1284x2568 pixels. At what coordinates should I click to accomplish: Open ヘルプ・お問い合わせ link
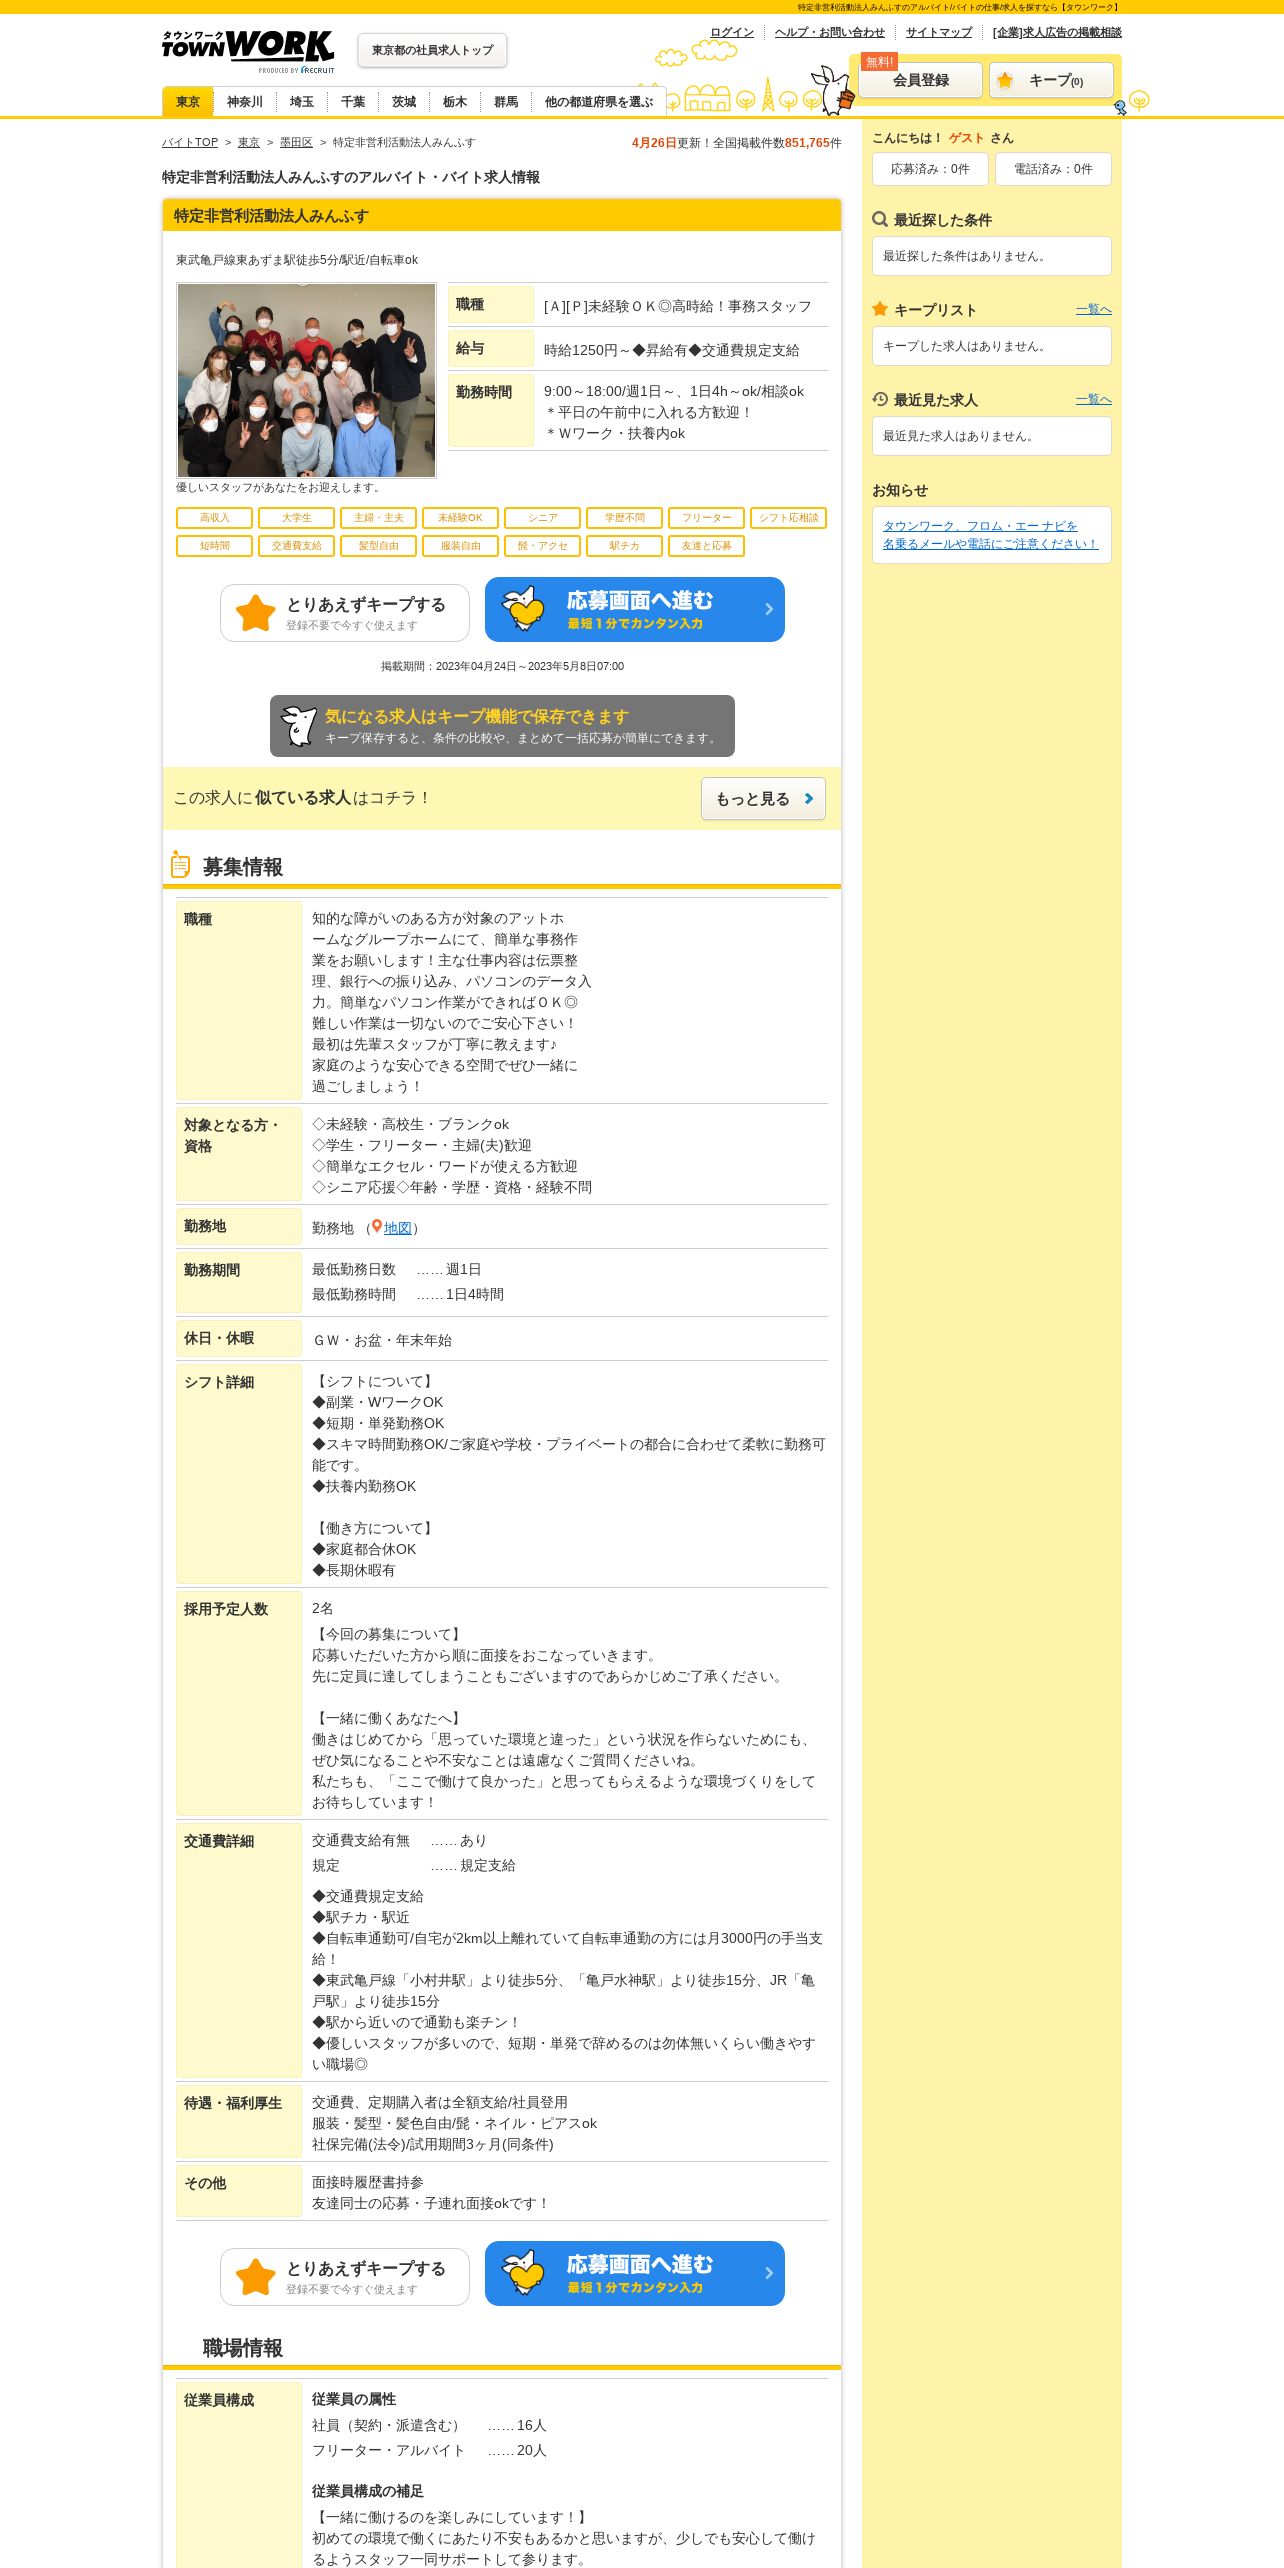pyautogui.click(x=830, y=32)
